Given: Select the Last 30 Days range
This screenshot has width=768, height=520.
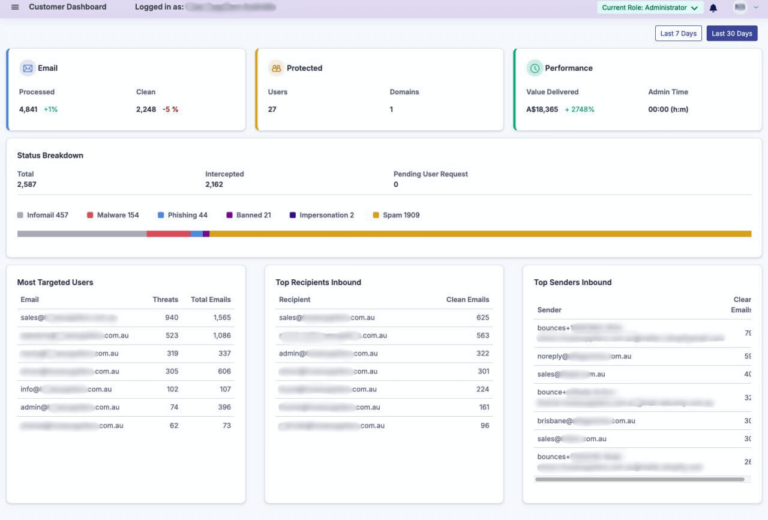Looking at the screenshot, I should point(732,33).
